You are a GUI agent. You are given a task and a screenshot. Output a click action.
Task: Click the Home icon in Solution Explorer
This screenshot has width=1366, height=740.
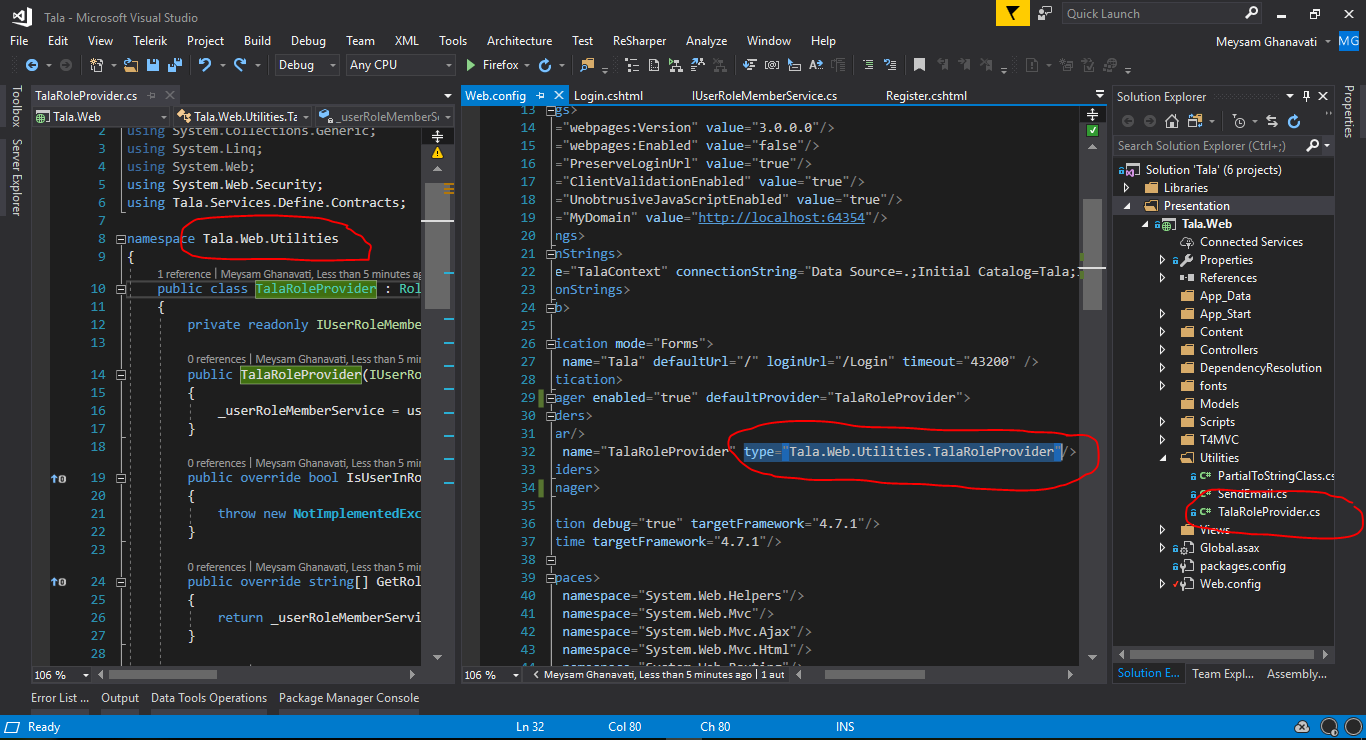click(x=1171, y=121)
